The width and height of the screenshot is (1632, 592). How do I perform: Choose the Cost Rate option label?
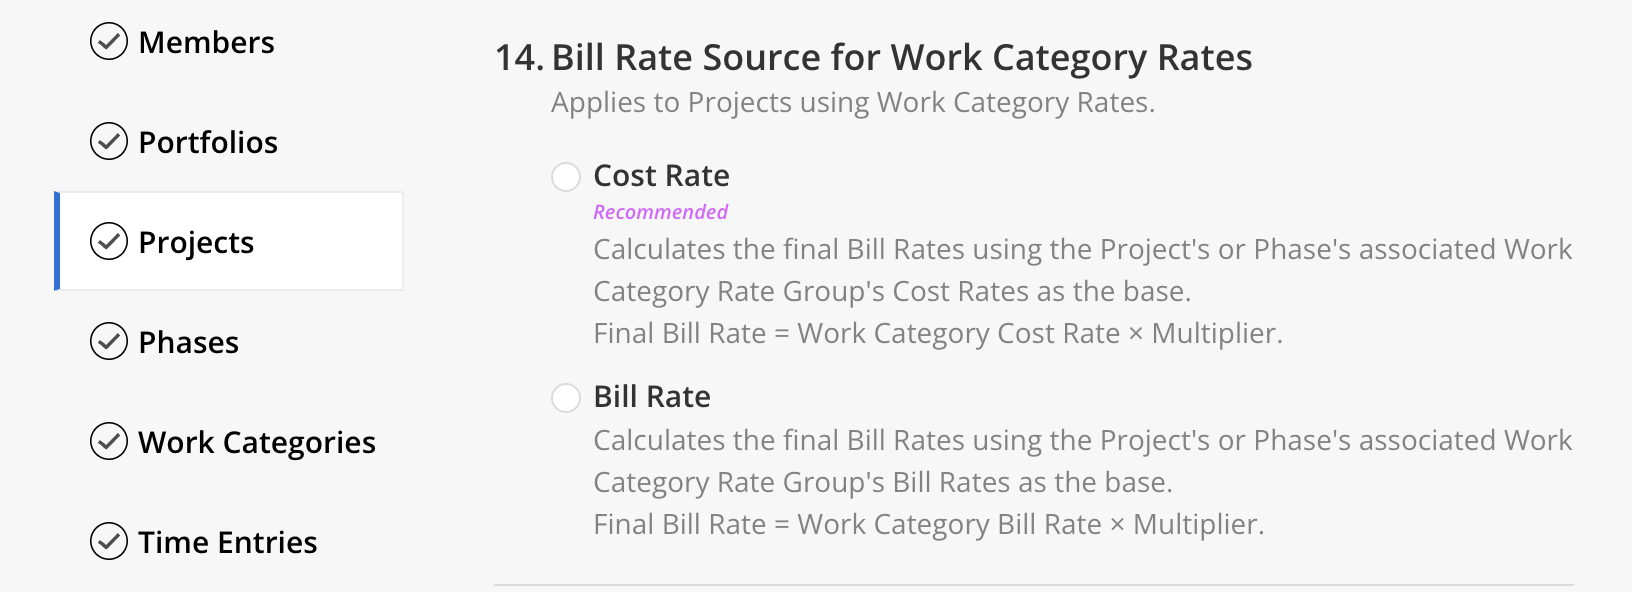[661, 176]
